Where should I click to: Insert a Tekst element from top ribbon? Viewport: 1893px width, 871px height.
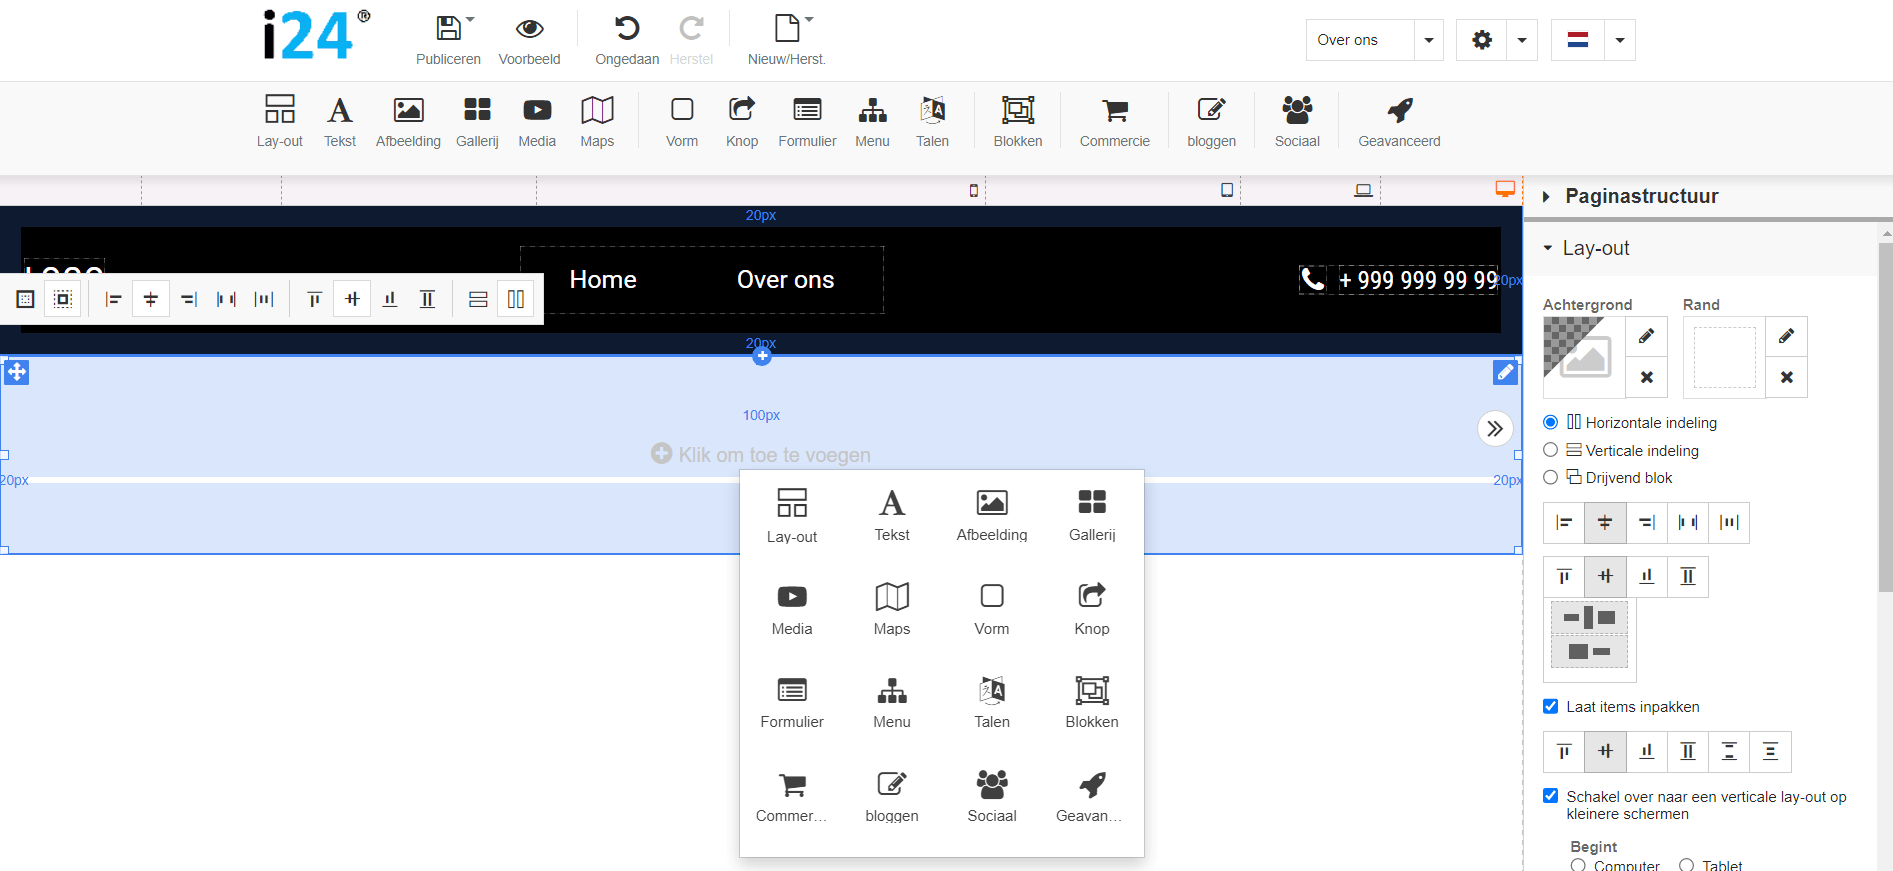(x=340, y=122)
